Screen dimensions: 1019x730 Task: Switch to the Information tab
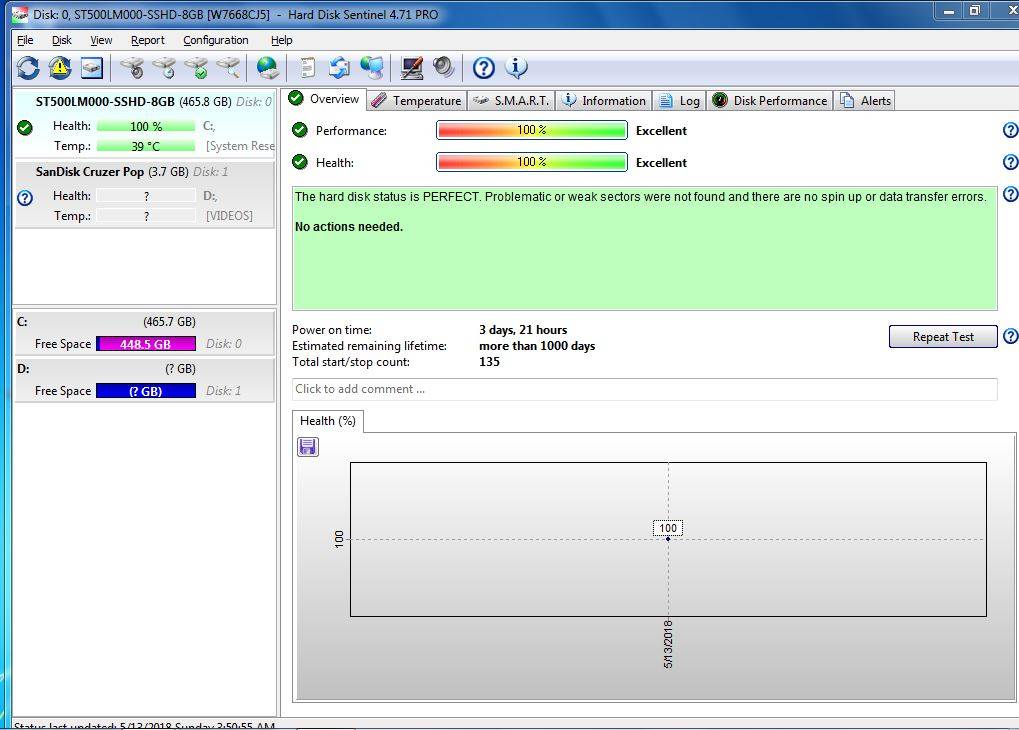point(604,101)
